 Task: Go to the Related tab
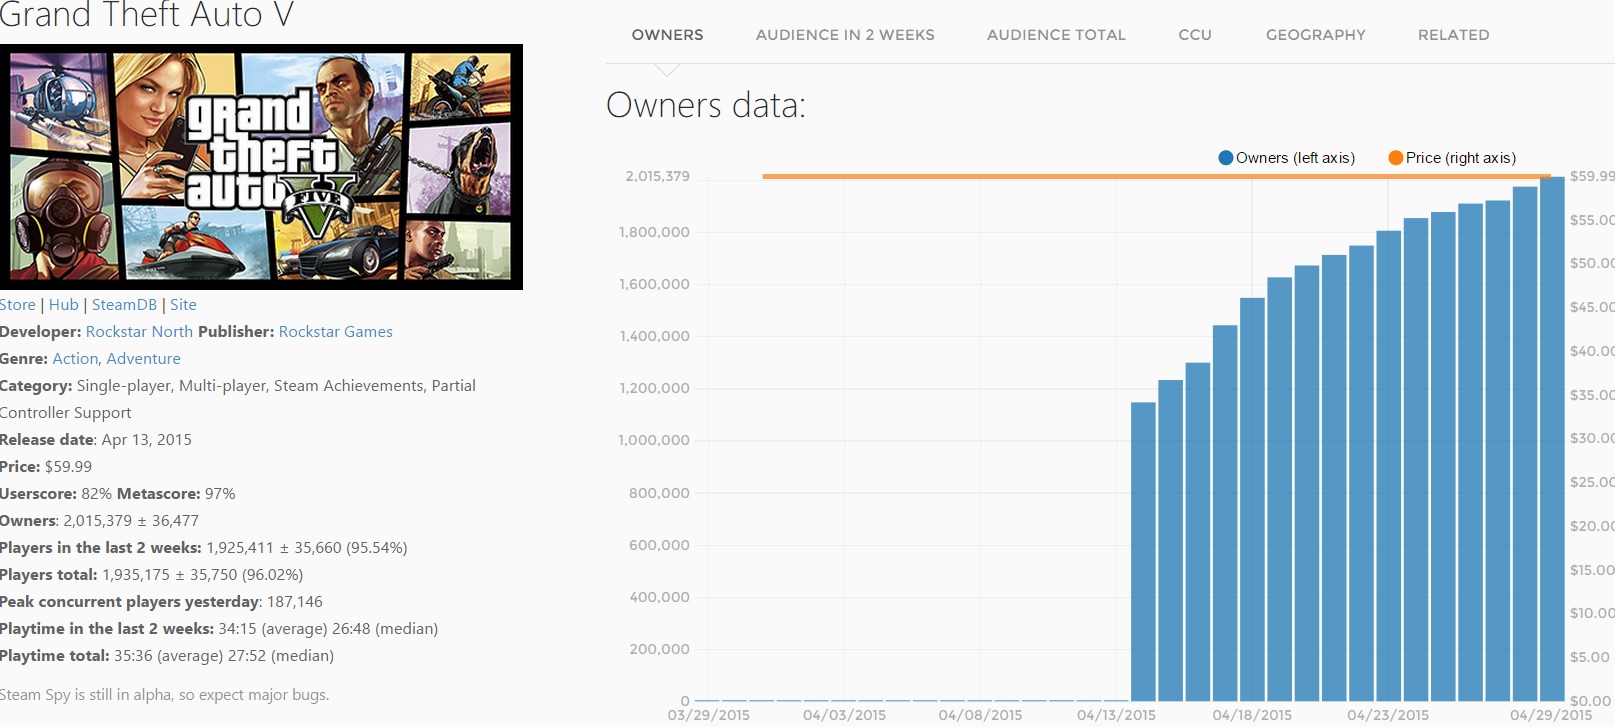click(x=1453, y=35)
